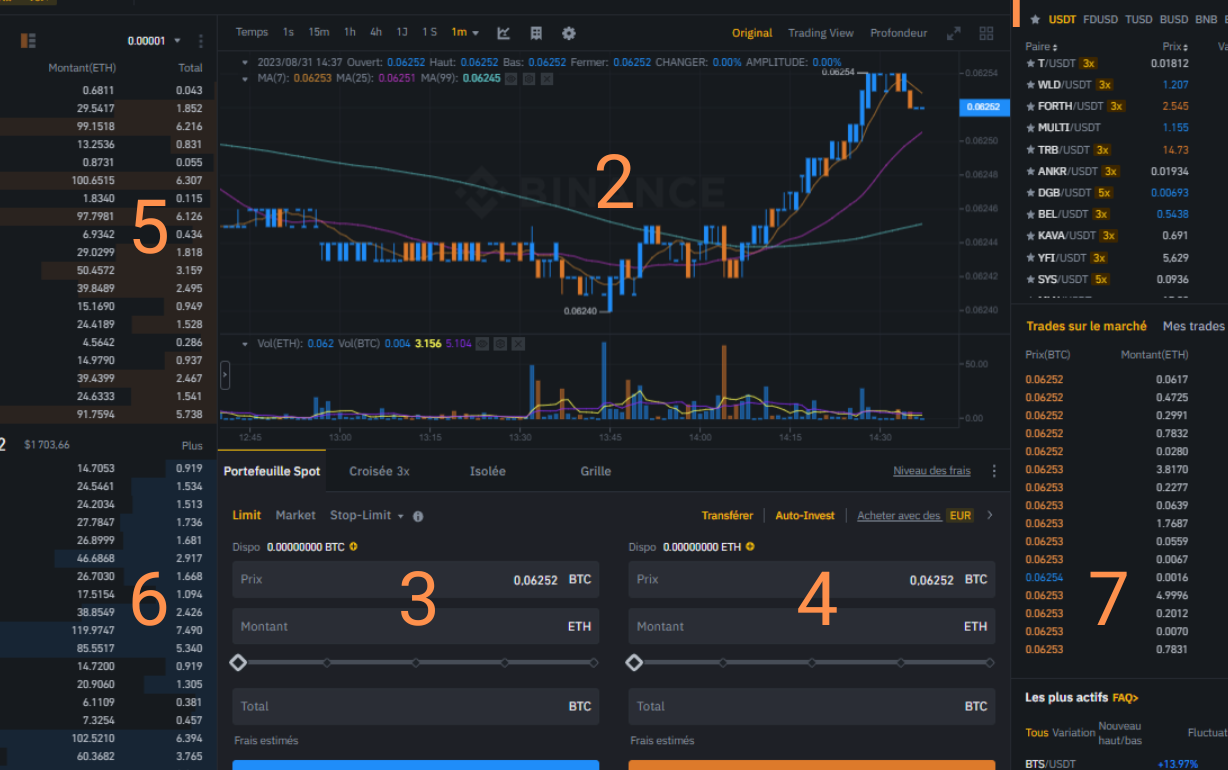The height and width of the screenshot is (770, 1228).
Task: Open MA indicator settings icon
Action: [529, 78]
